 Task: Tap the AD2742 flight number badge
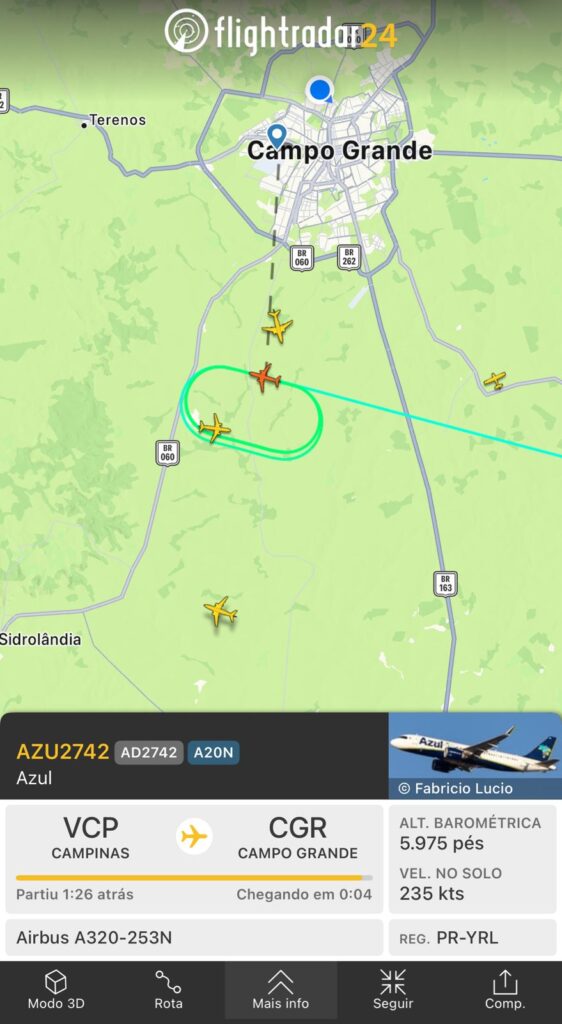click(x=149, y=752)
